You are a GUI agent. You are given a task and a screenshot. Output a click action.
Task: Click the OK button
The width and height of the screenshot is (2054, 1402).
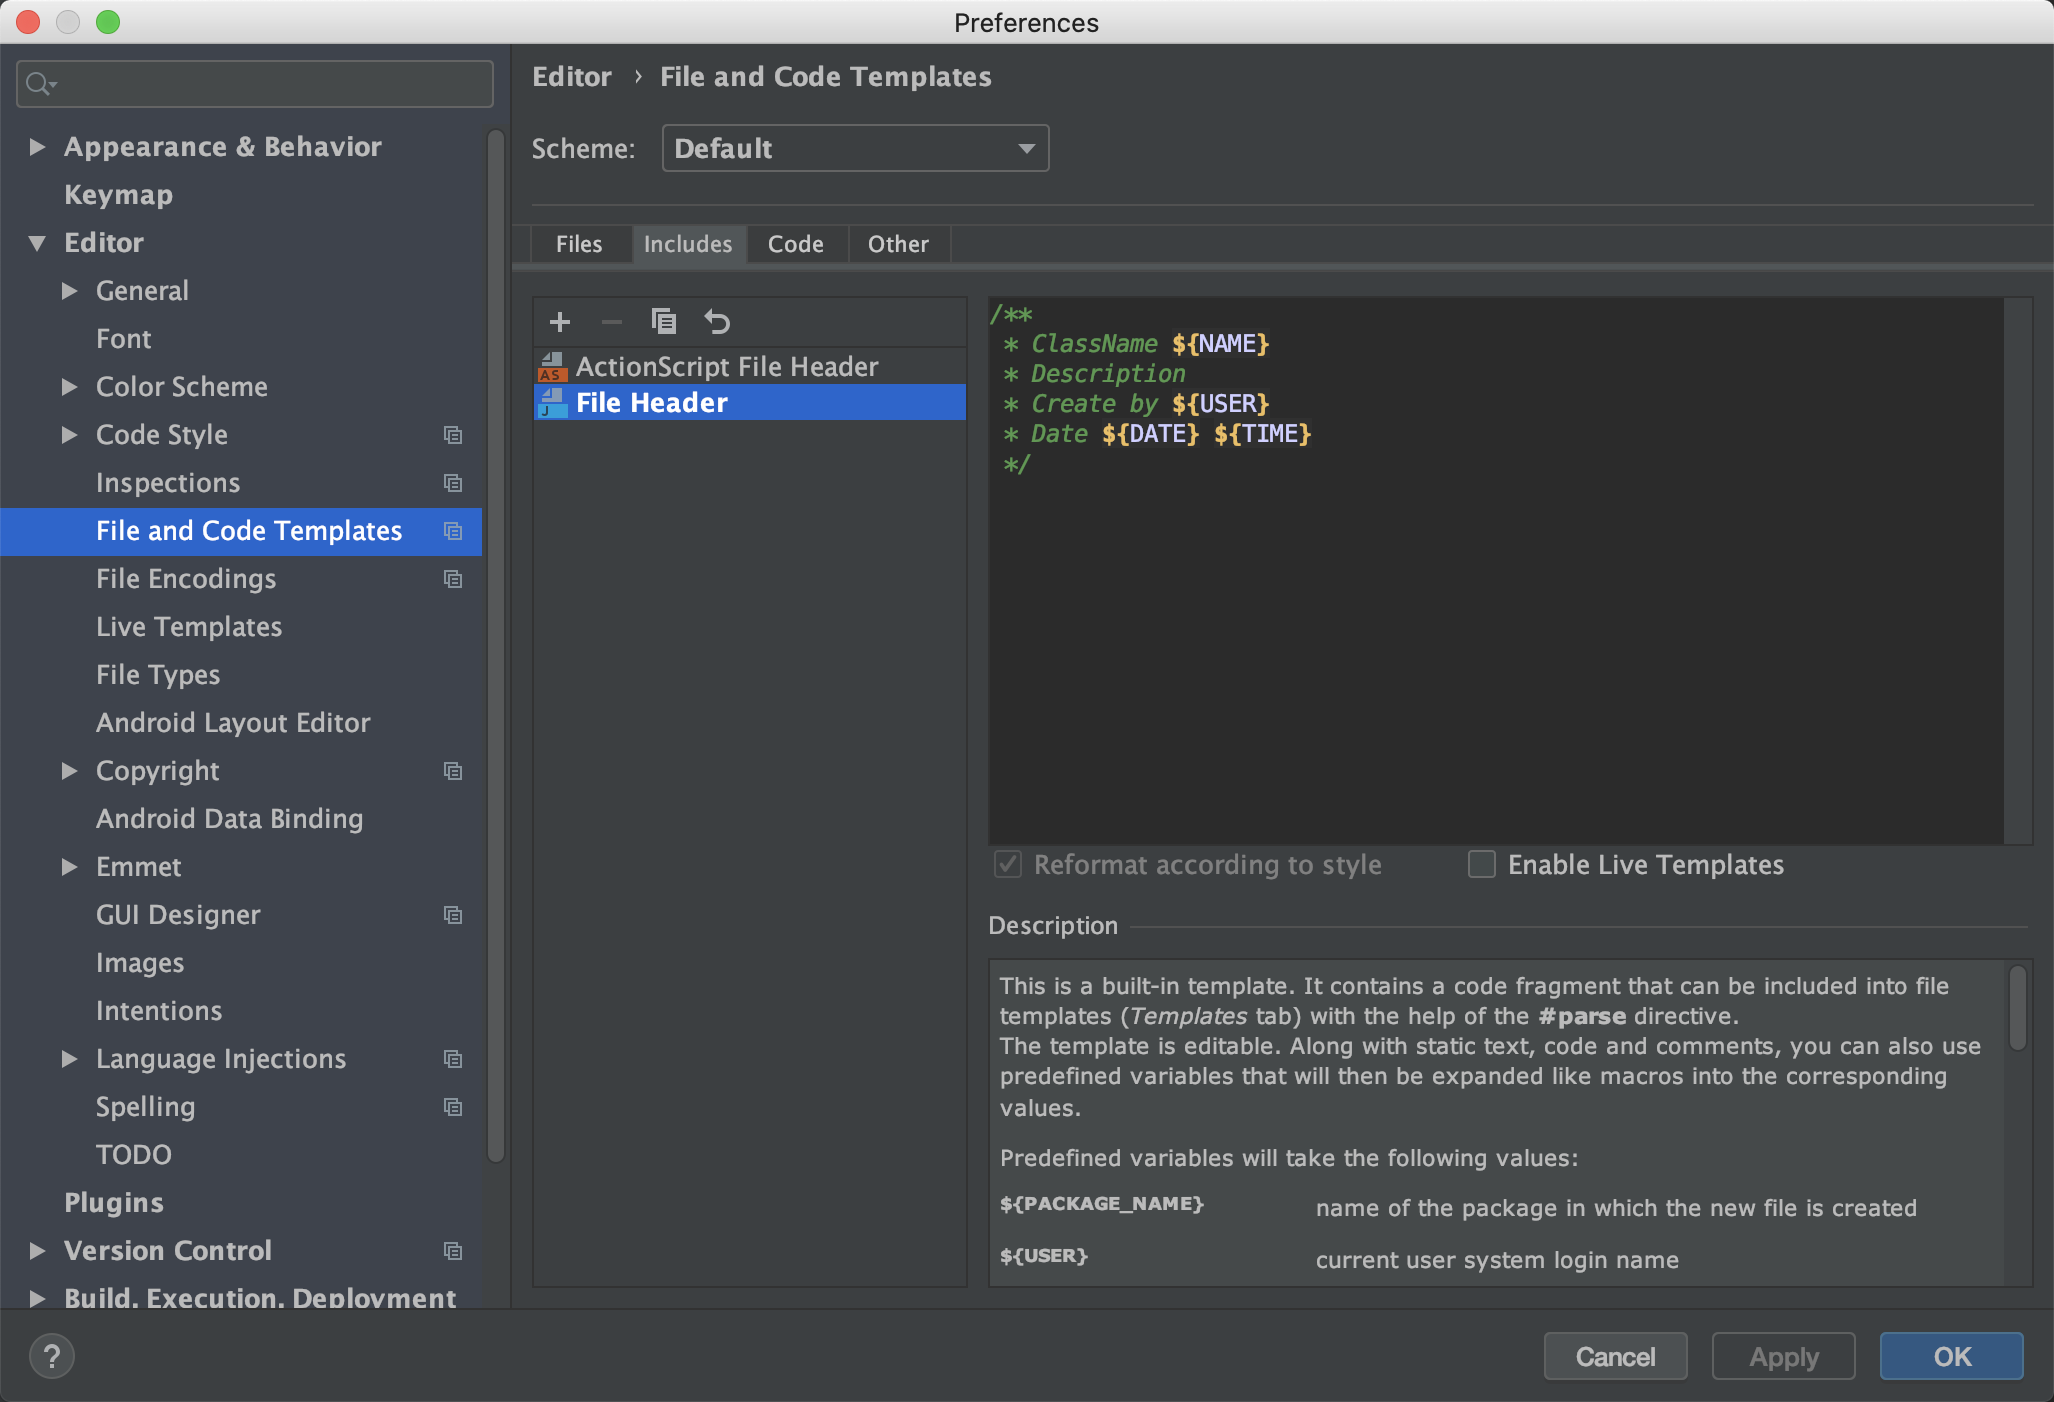tap(1951, 1356)
